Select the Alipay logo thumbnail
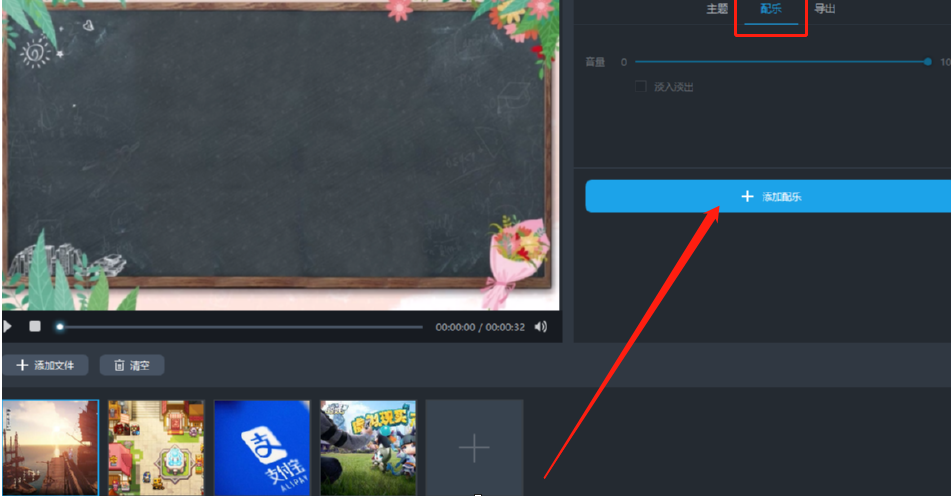This screenshot has width=951, height=496. (x=262, y=447)
